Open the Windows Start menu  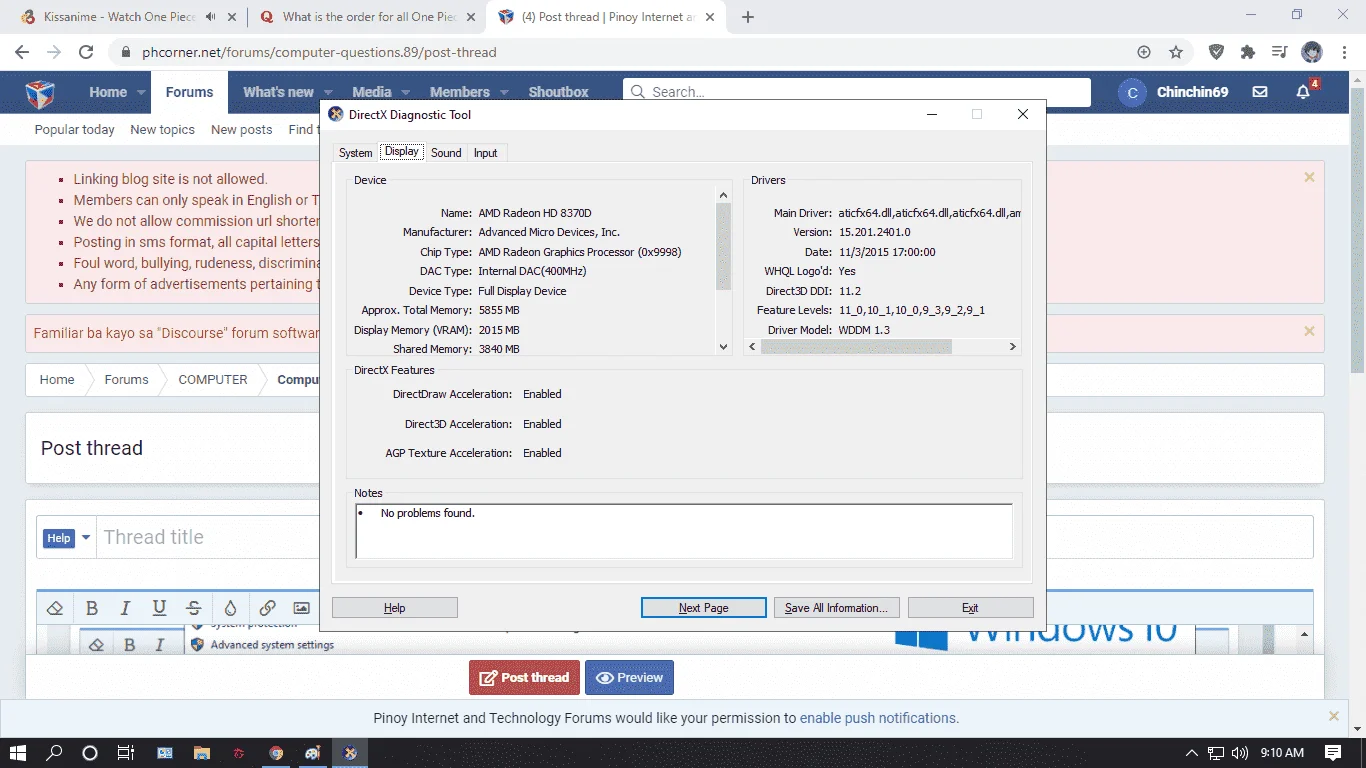(19, 753)
